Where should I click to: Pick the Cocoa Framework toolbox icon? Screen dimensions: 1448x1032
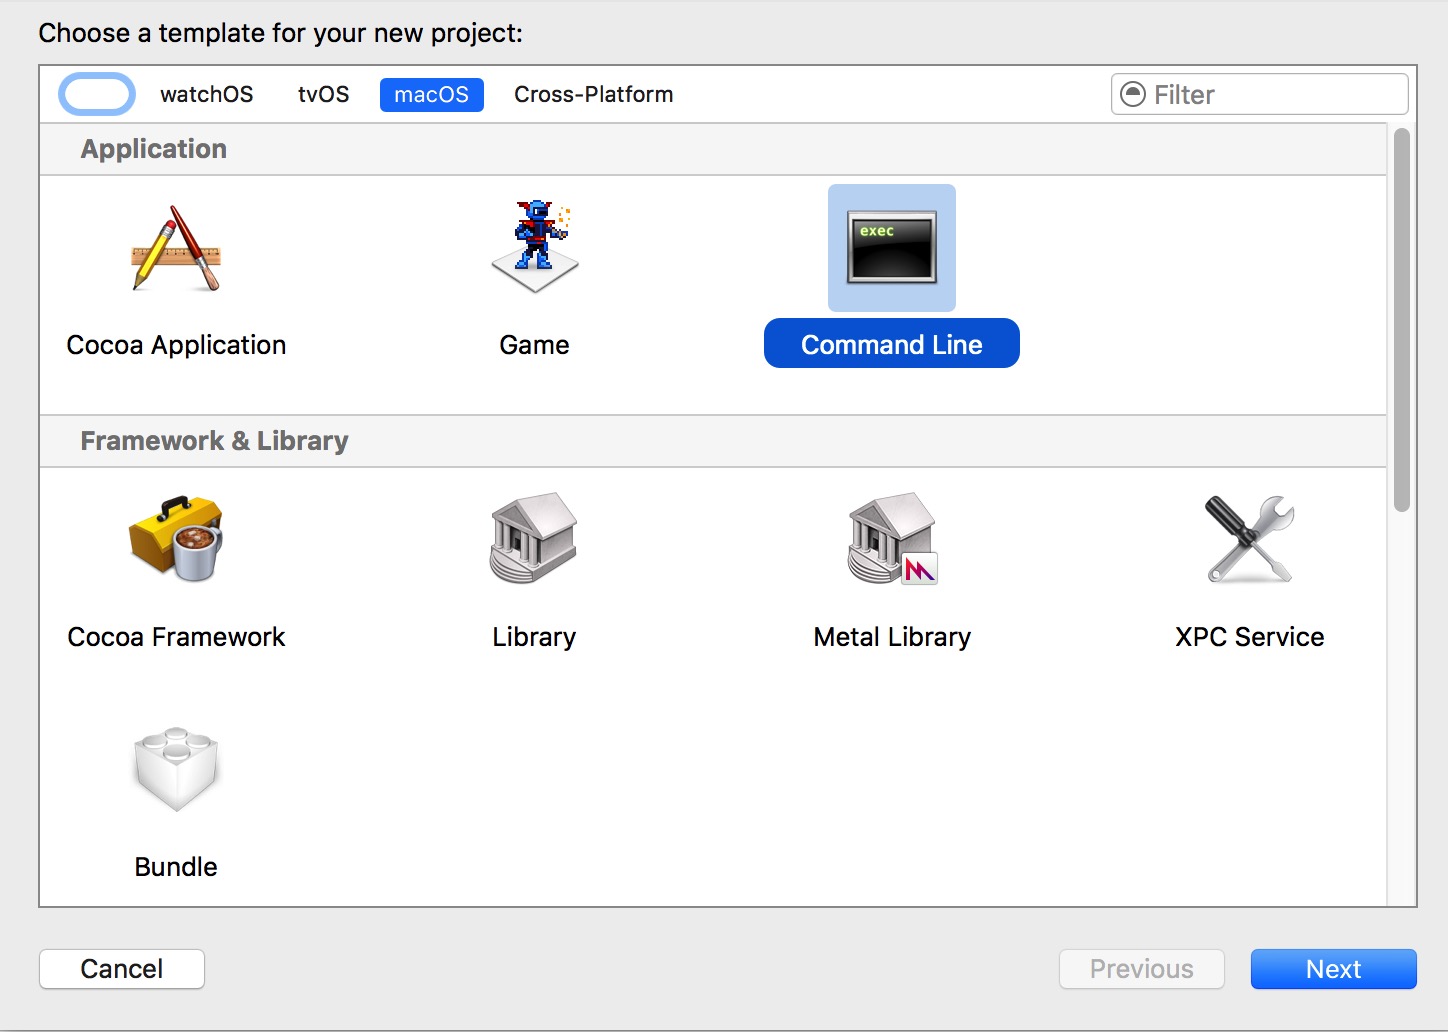click(176, 538)
